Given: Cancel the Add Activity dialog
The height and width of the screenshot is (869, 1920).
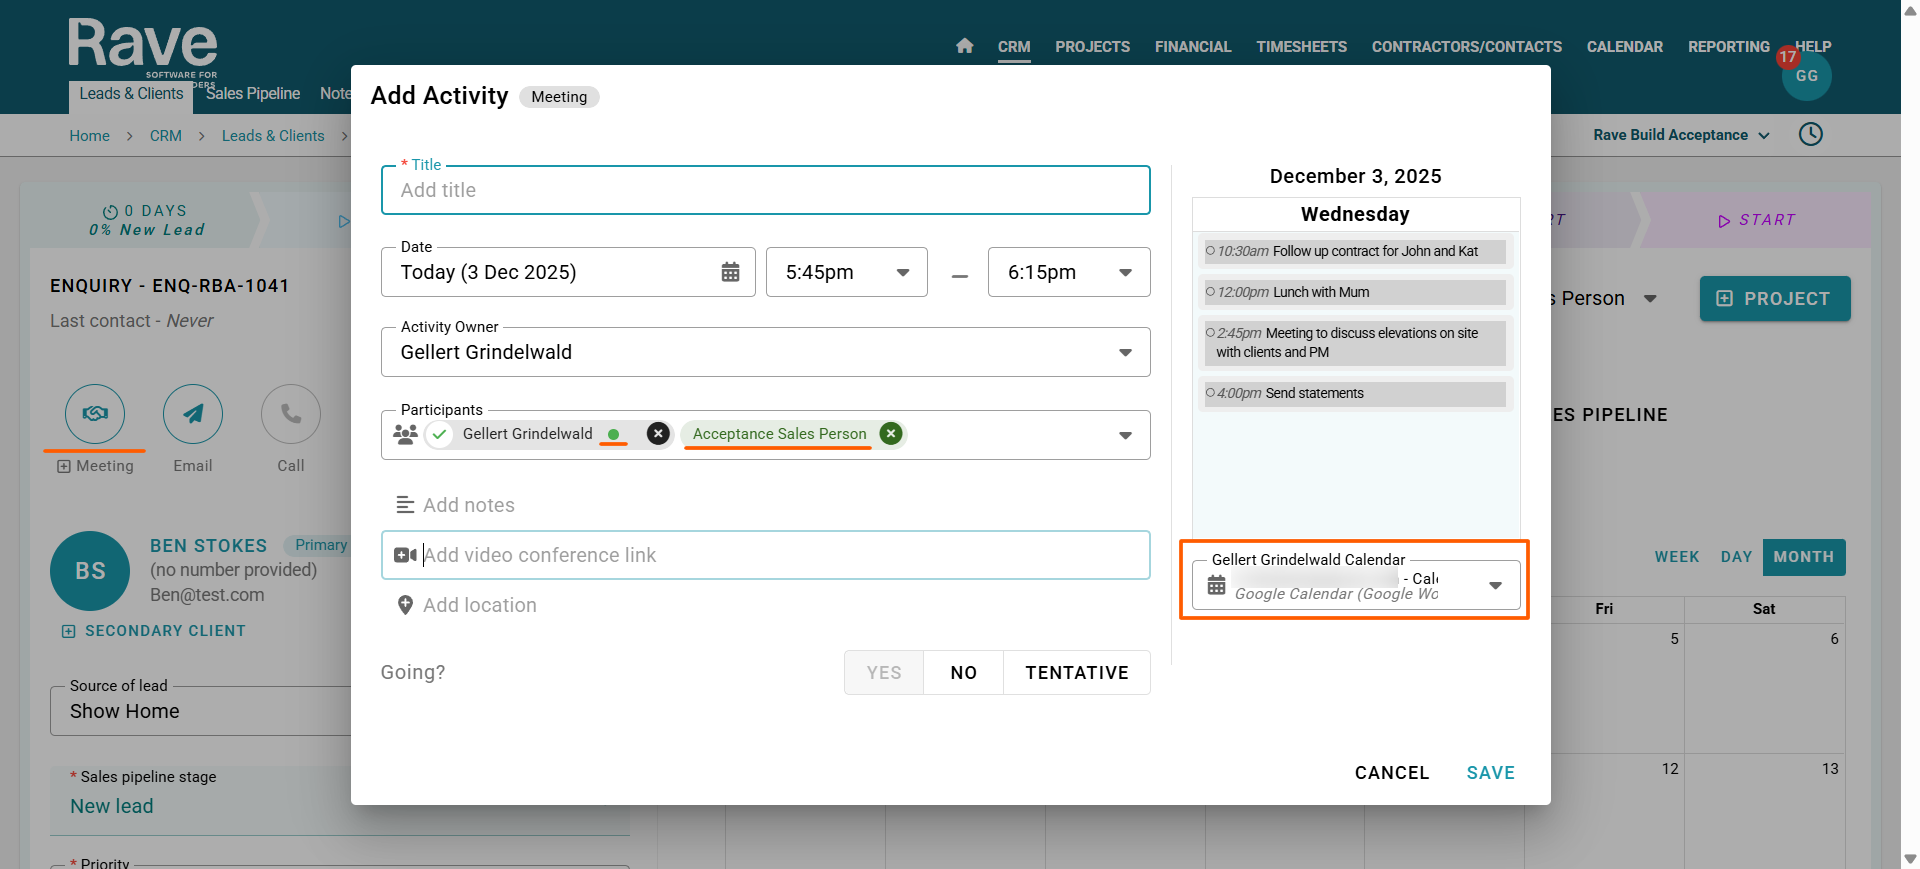Looking at the screenshot, I should click(1392, 773).
